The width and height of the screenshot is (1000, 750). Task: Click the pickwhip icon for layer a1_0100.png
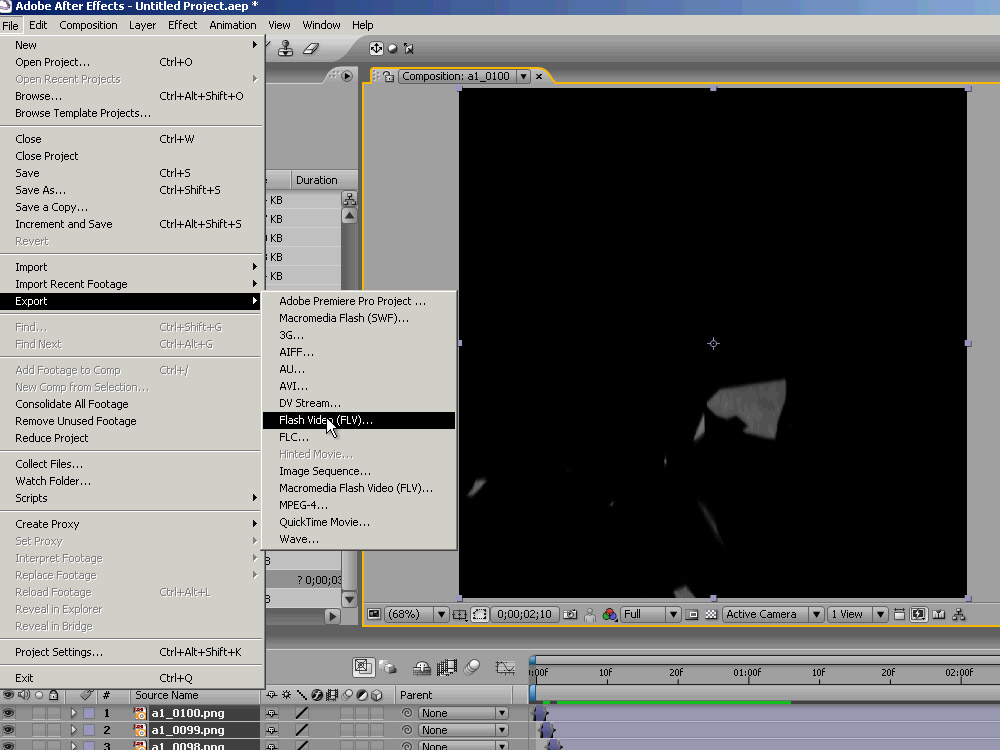pos(406,713)
